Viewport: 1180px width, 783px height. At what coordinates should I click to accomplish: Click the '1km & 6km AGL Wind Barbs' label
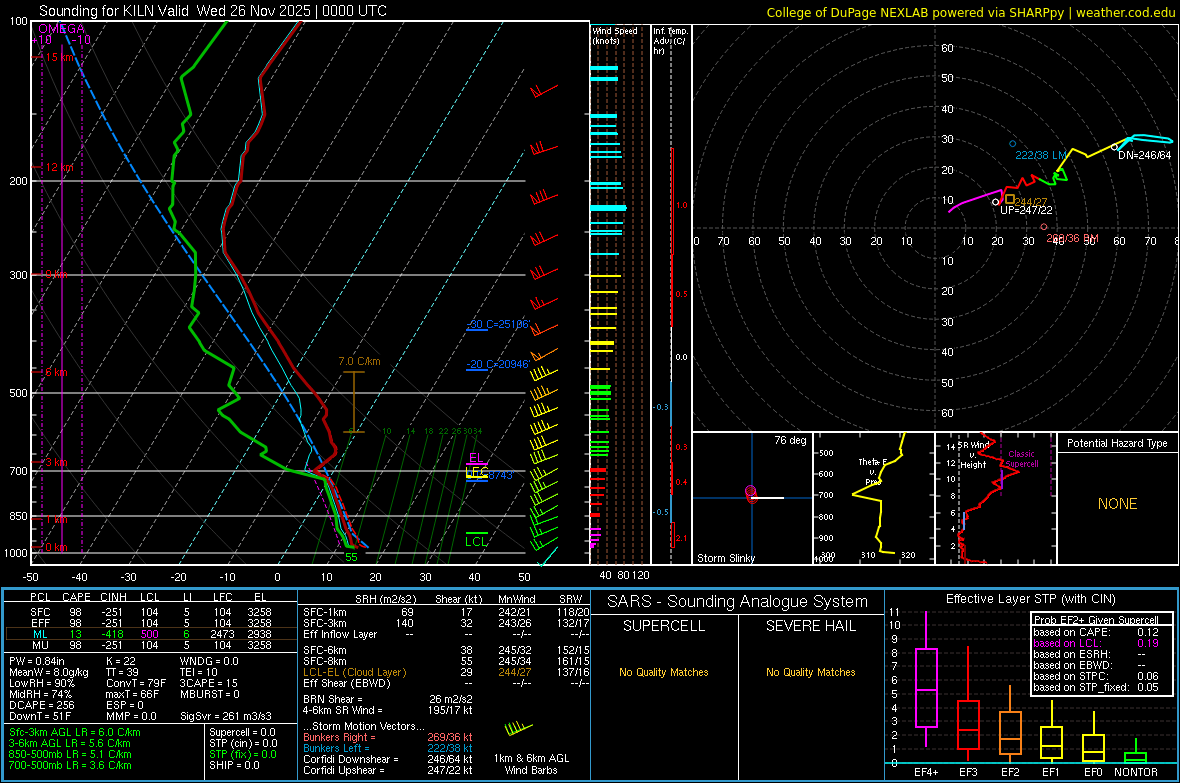tap(531, 764)
